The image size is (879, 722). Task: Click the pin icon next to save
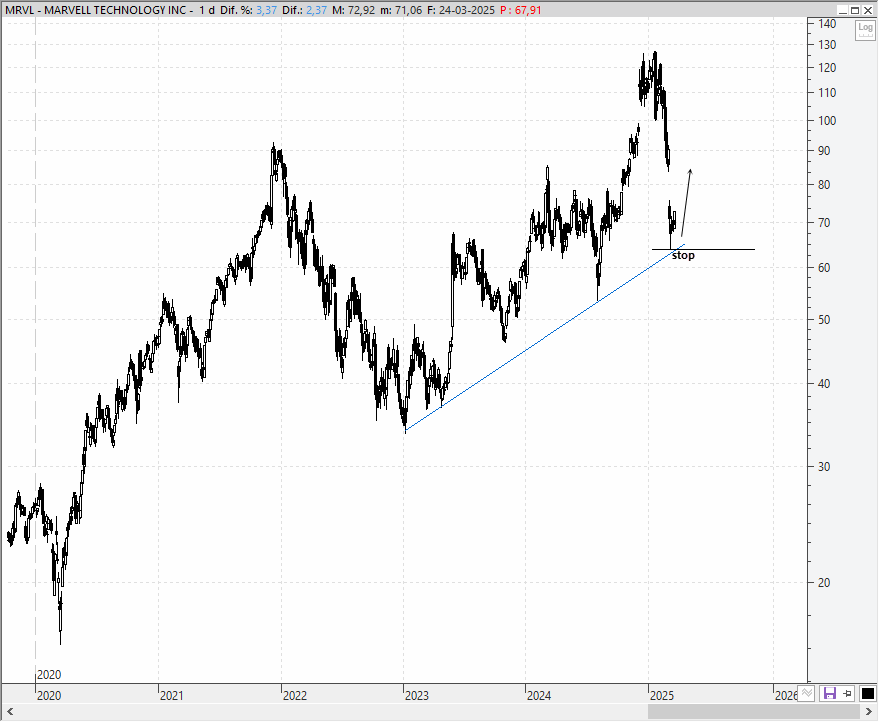coord(847,693)
